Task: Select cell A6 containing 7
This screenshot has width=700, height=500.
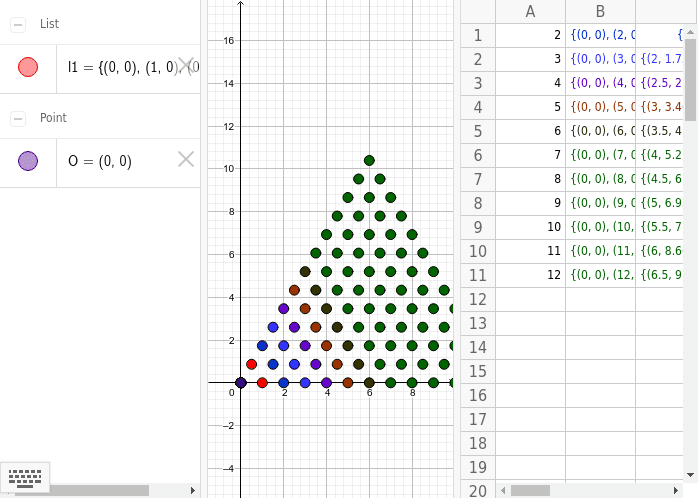Action: pos(530,155)
